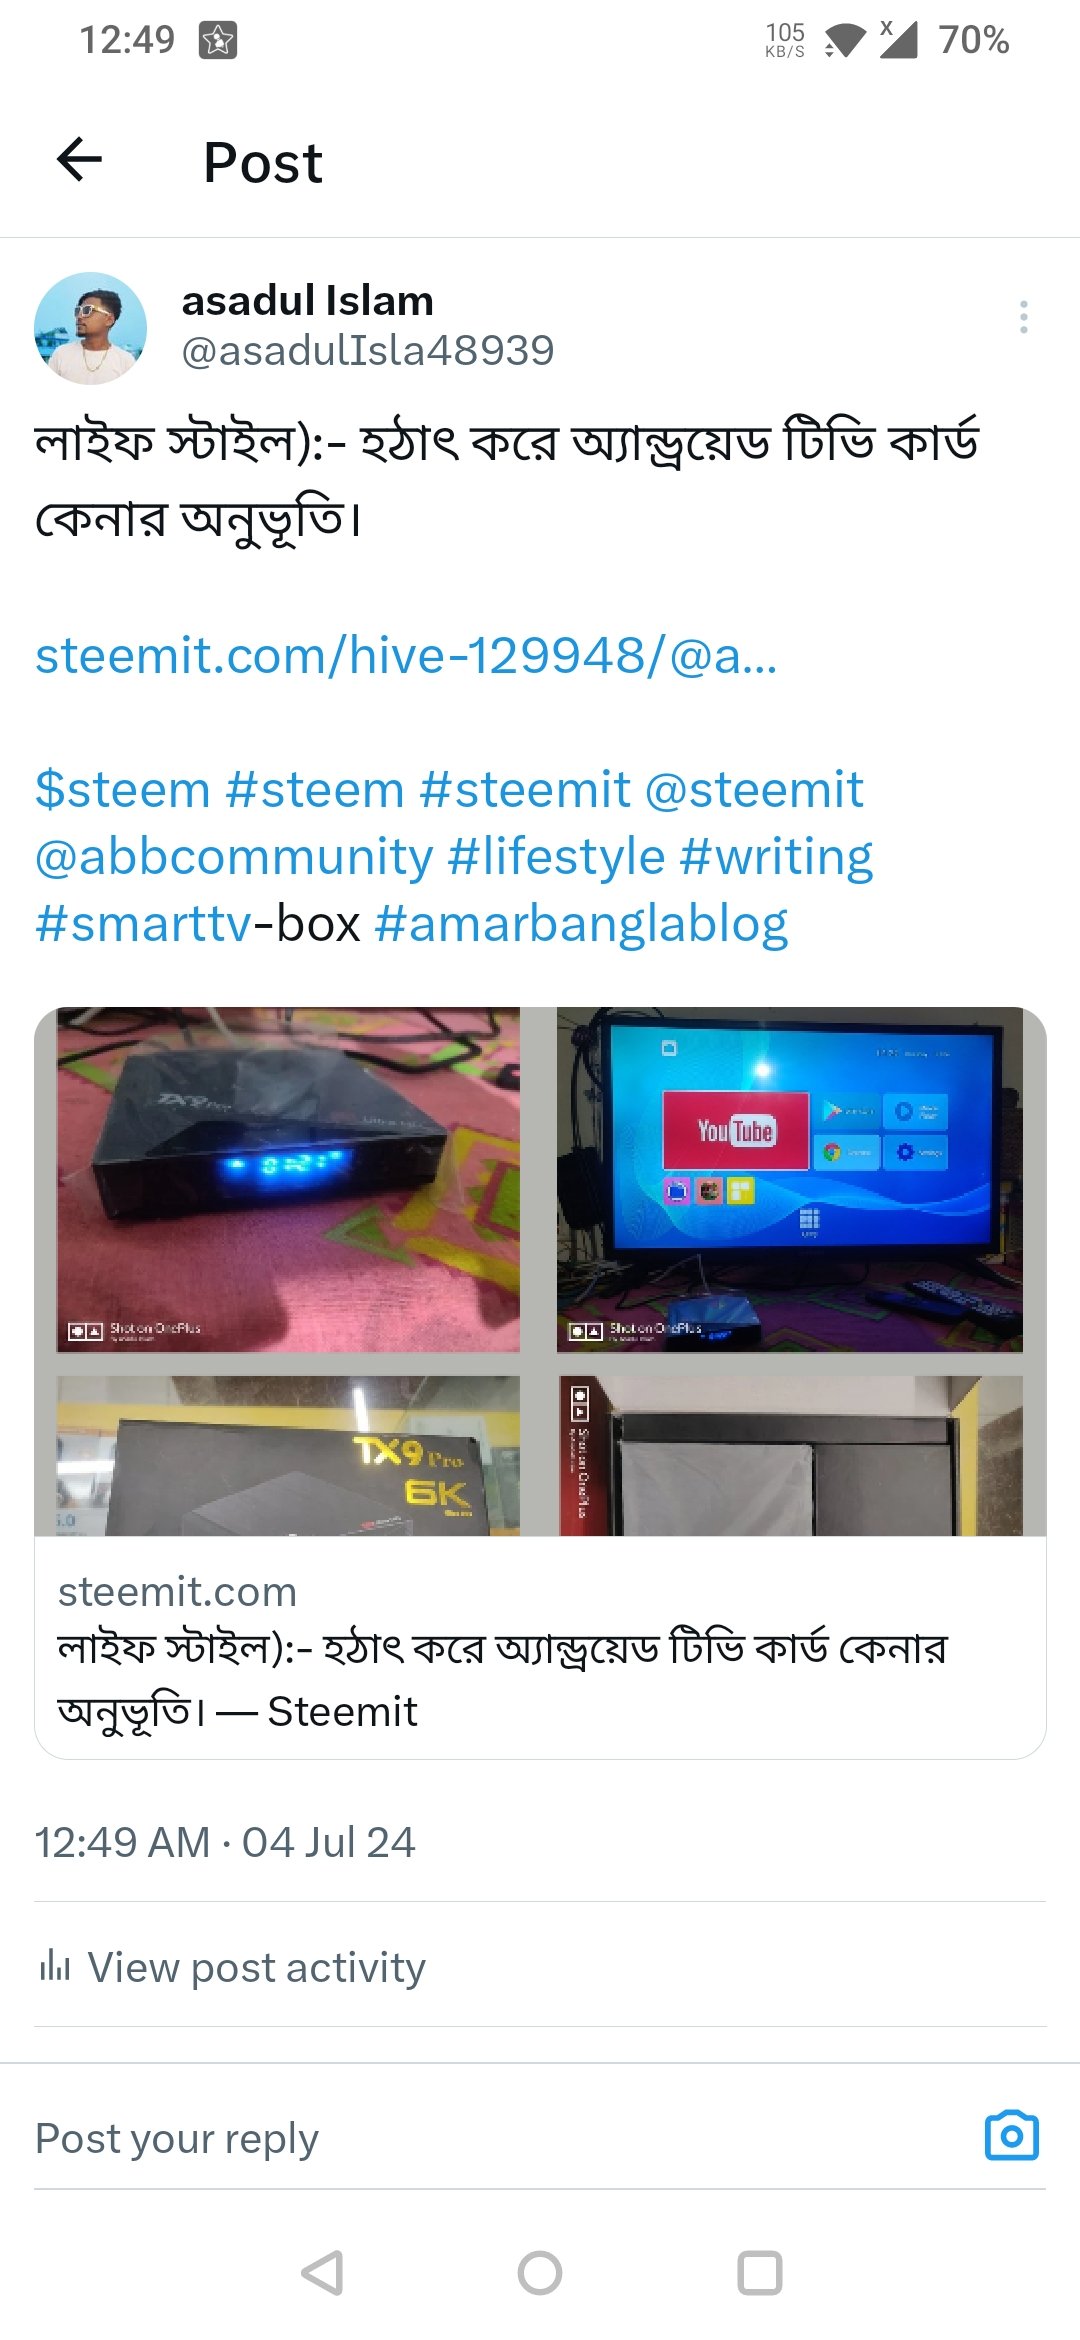Tap Android home circle button

[x=540, y=2273]
